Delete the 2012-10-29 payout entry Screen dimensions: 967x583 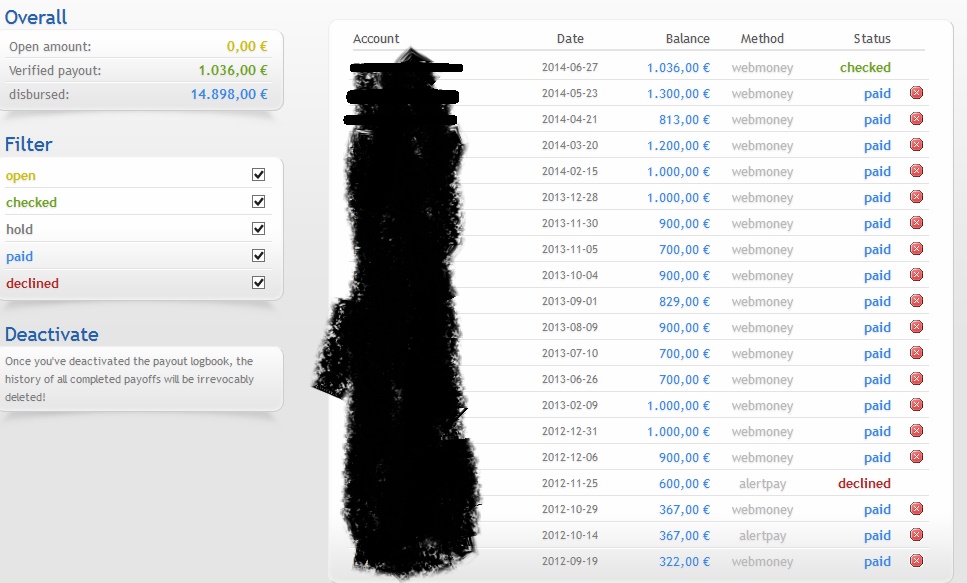point(916,509)
